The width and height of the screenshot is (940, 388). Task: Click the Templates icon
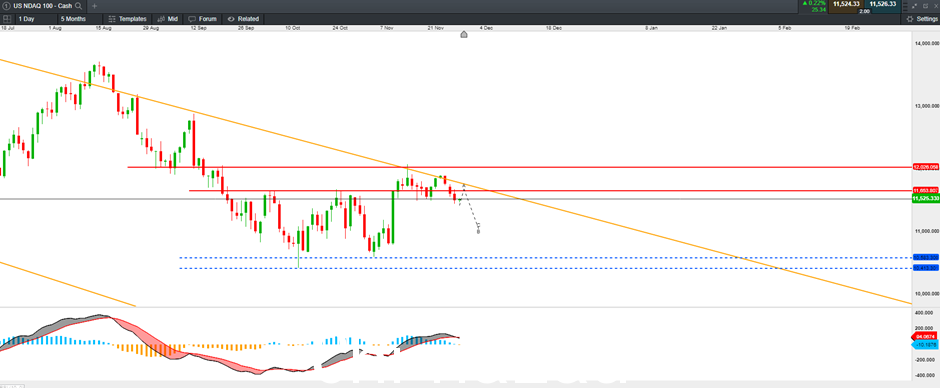click(112, 19)
